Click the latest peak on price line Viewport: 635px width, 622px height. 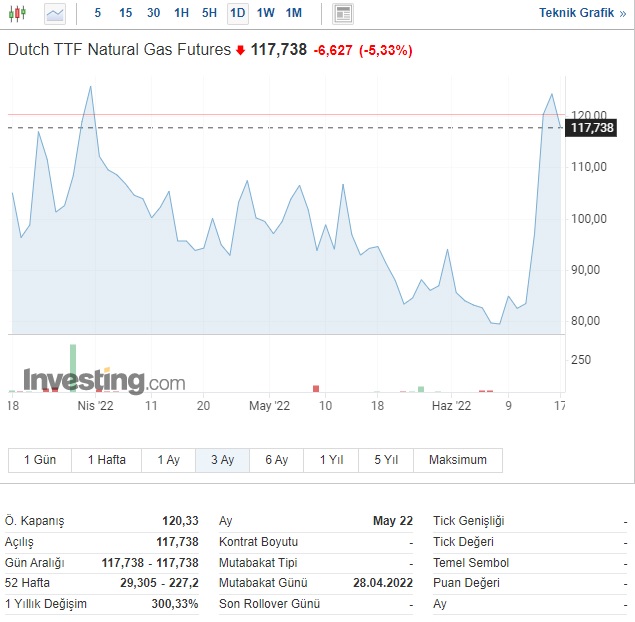(x=552, y=95)
